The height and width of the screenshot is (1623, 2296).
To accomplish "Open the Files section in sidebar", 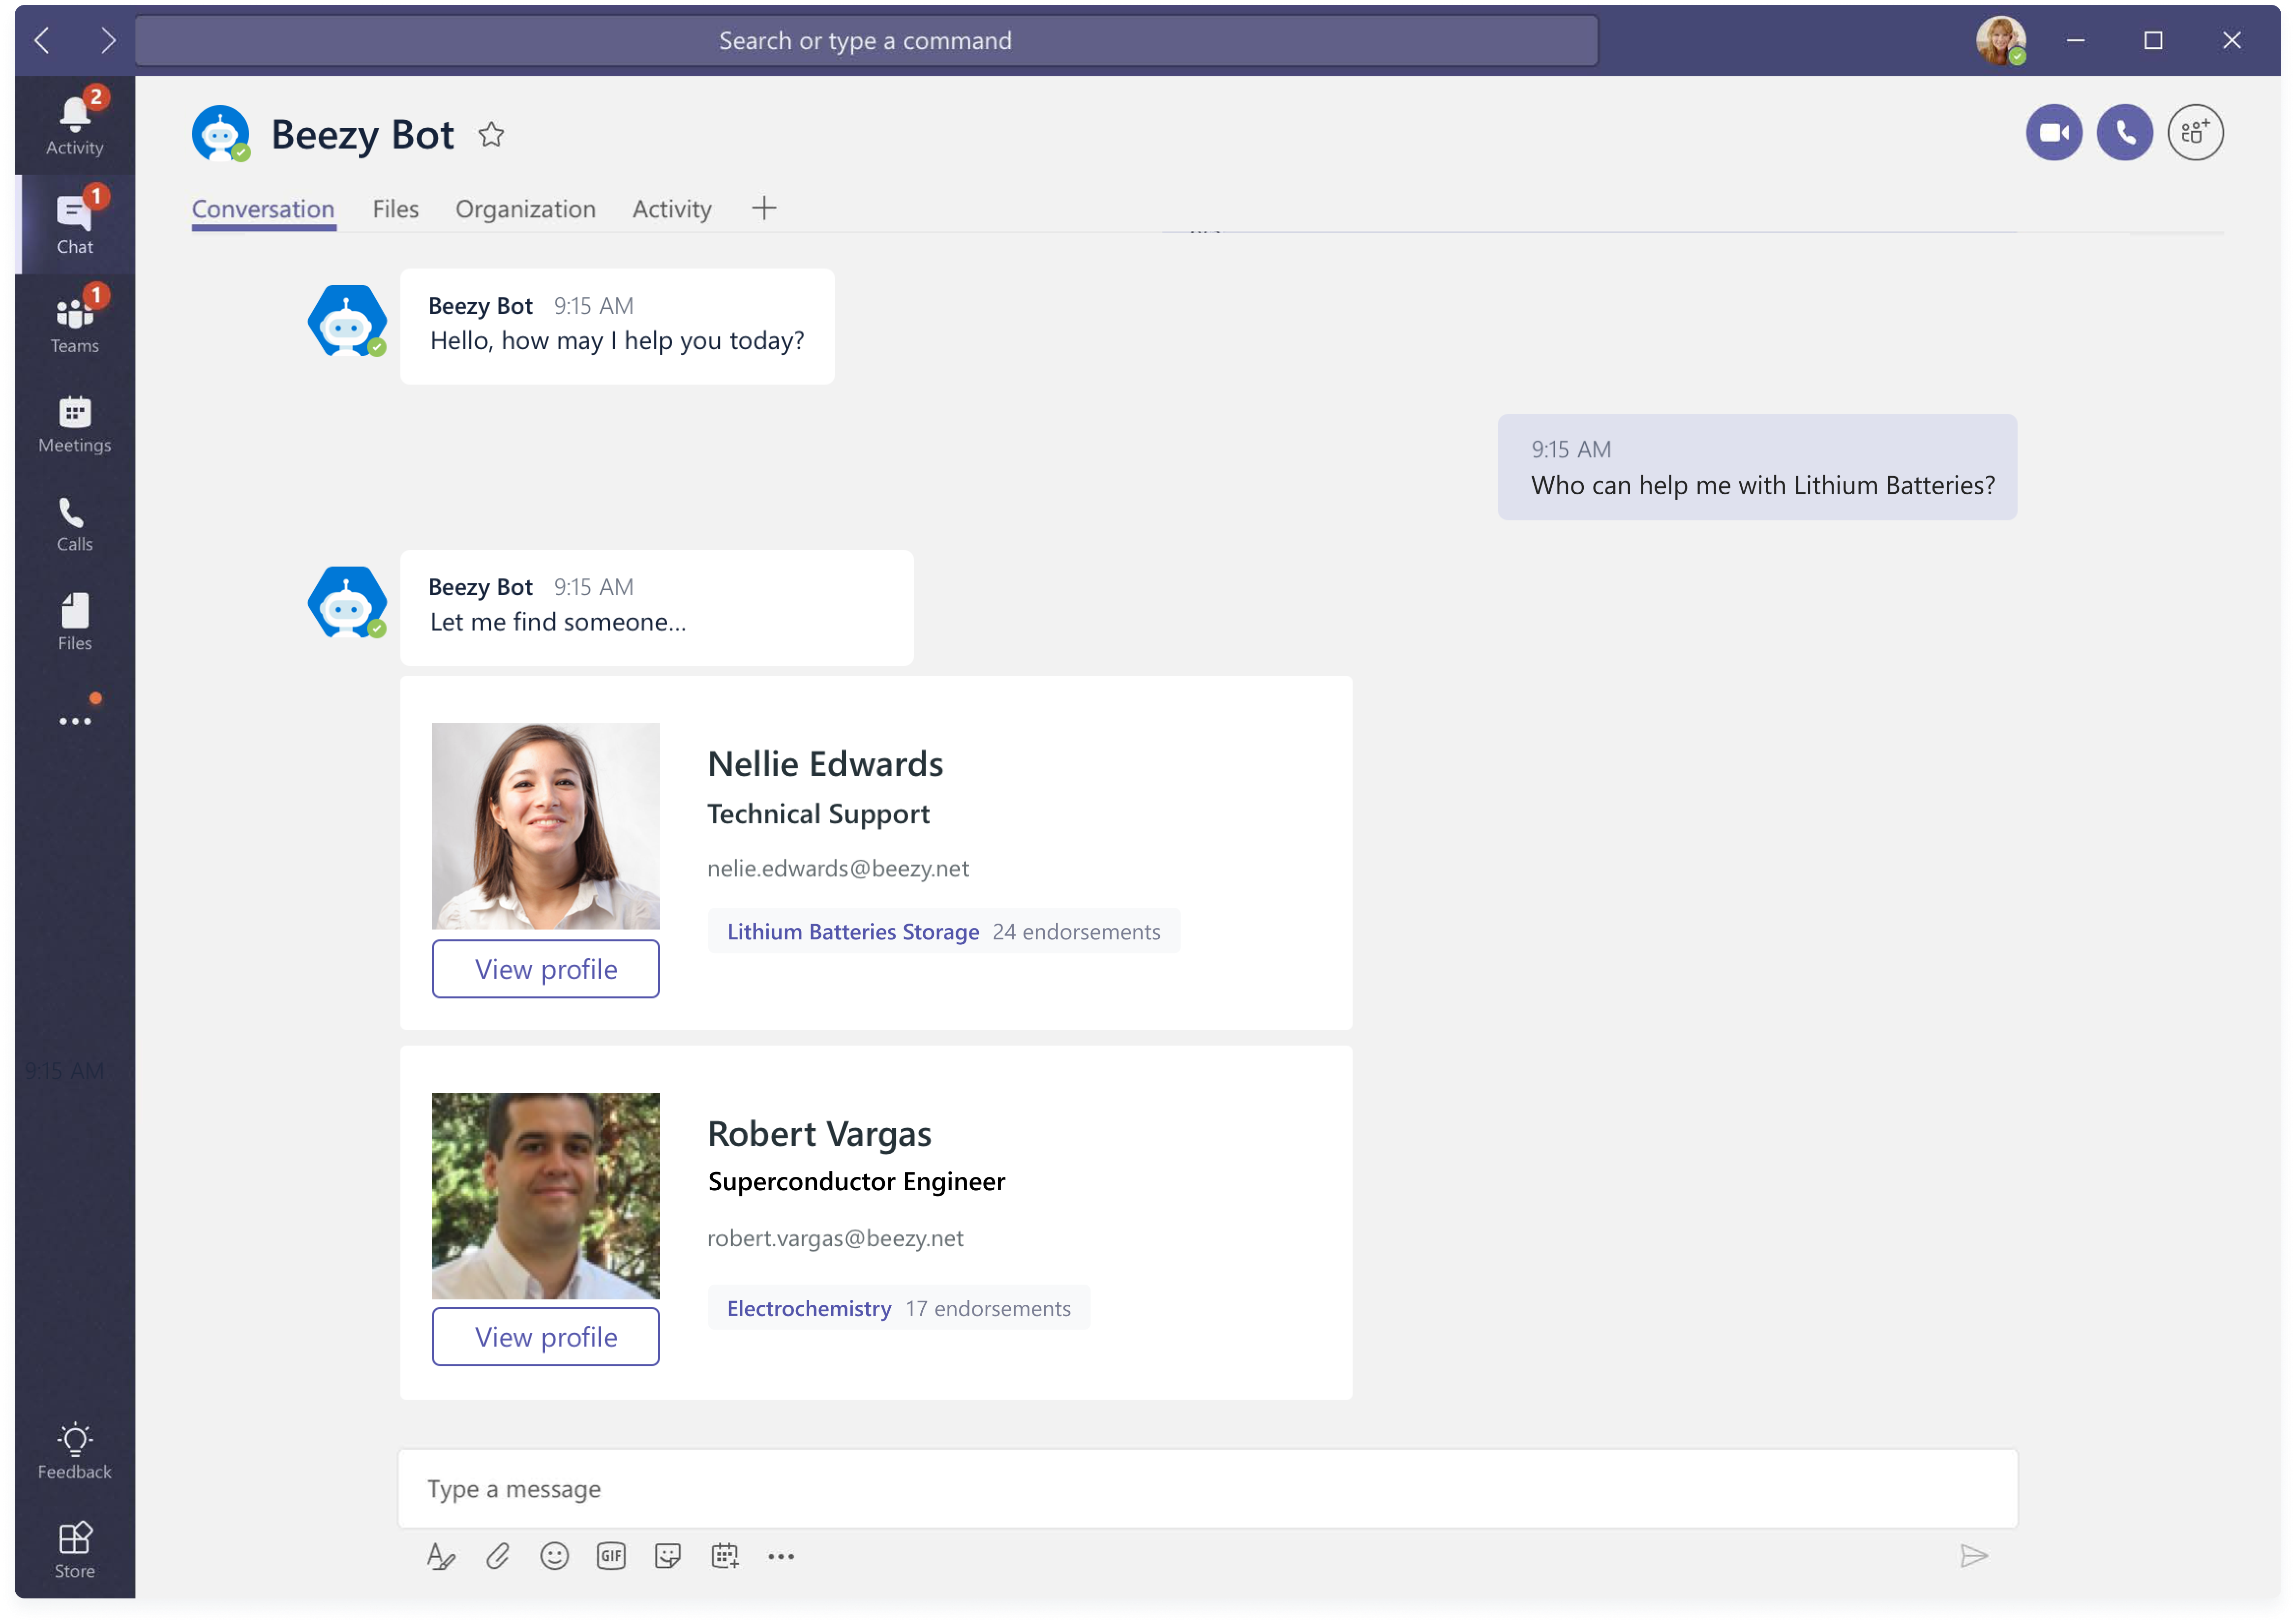I will (x=75, y=621).
